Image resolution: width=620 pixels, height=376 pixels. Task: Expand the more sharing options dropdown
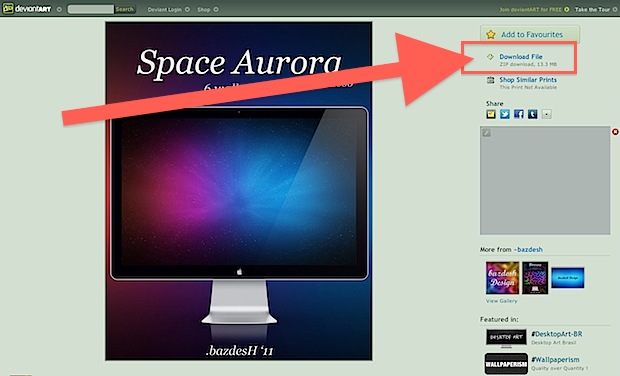pyautogui.click(x=546, y=114)
